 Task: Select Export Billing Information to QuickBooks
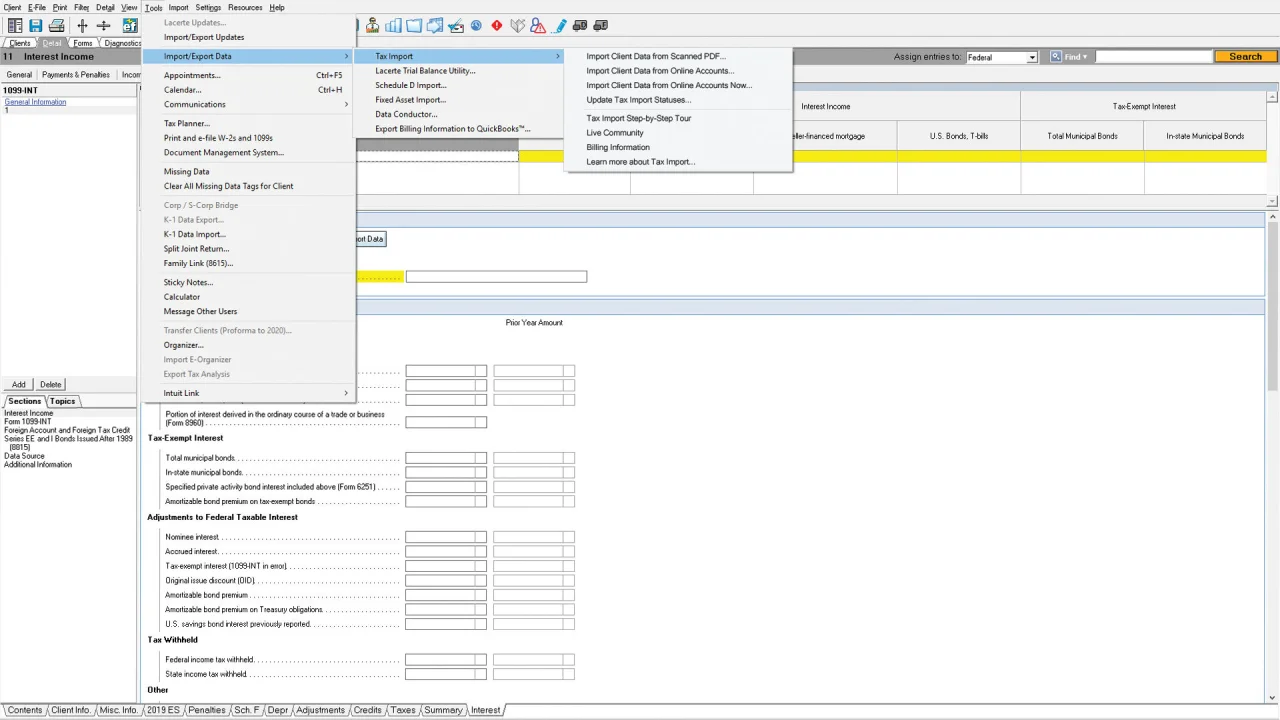(453, 129)
